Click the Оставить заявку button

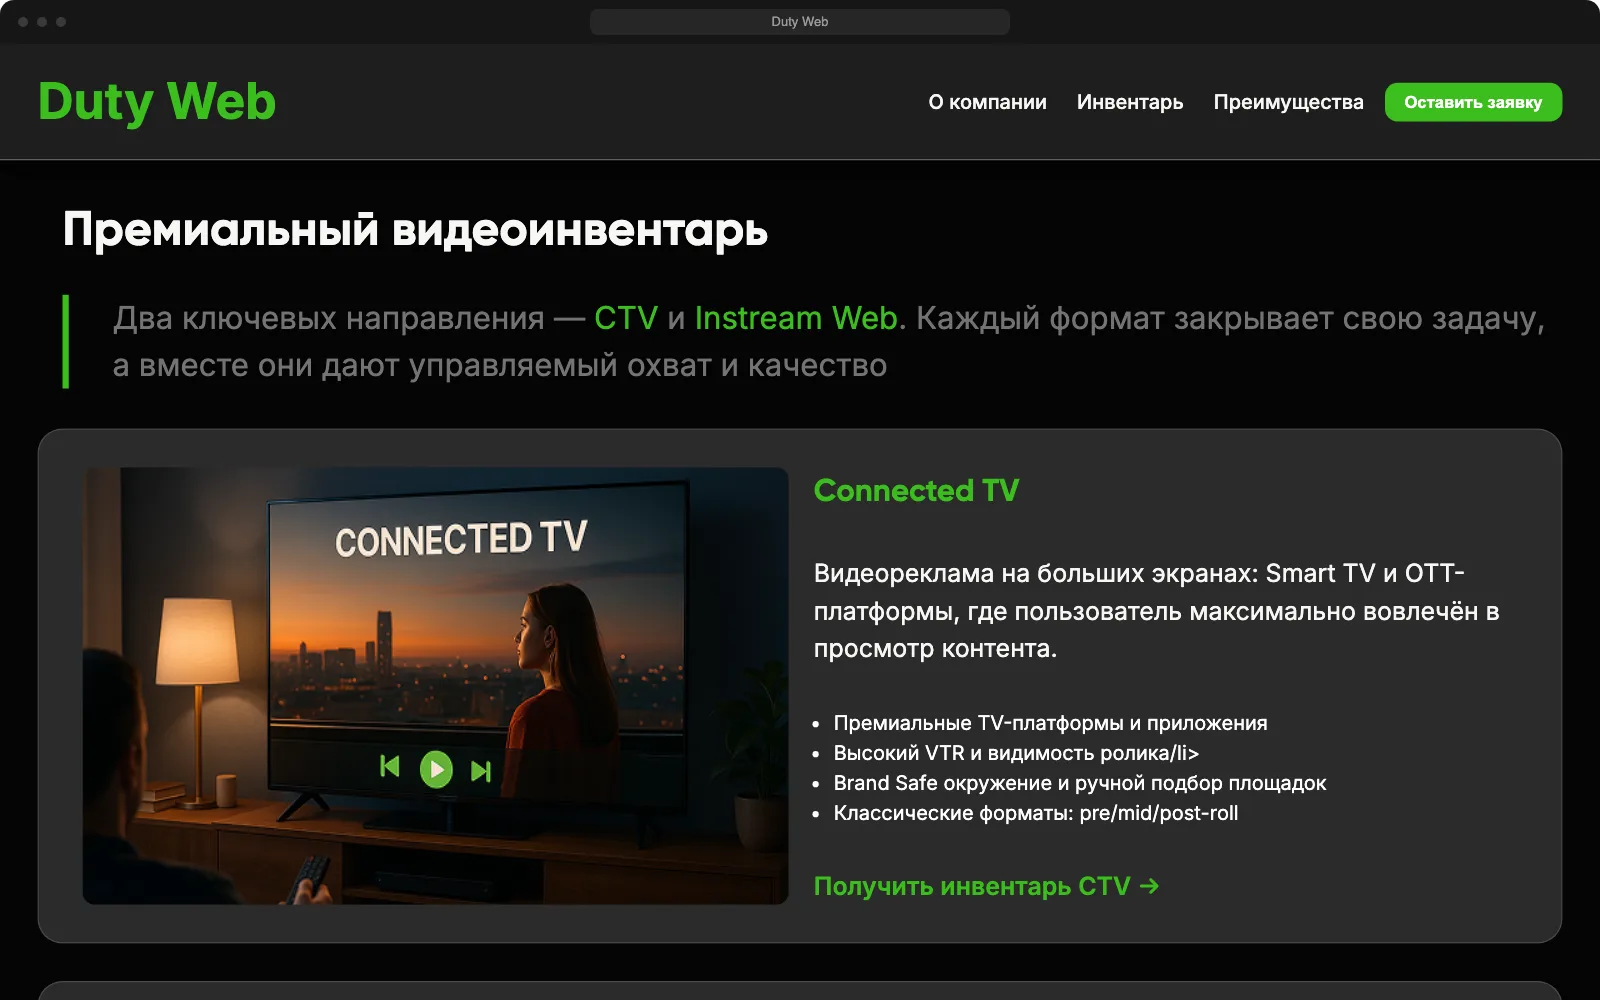tap(1473, 102)
